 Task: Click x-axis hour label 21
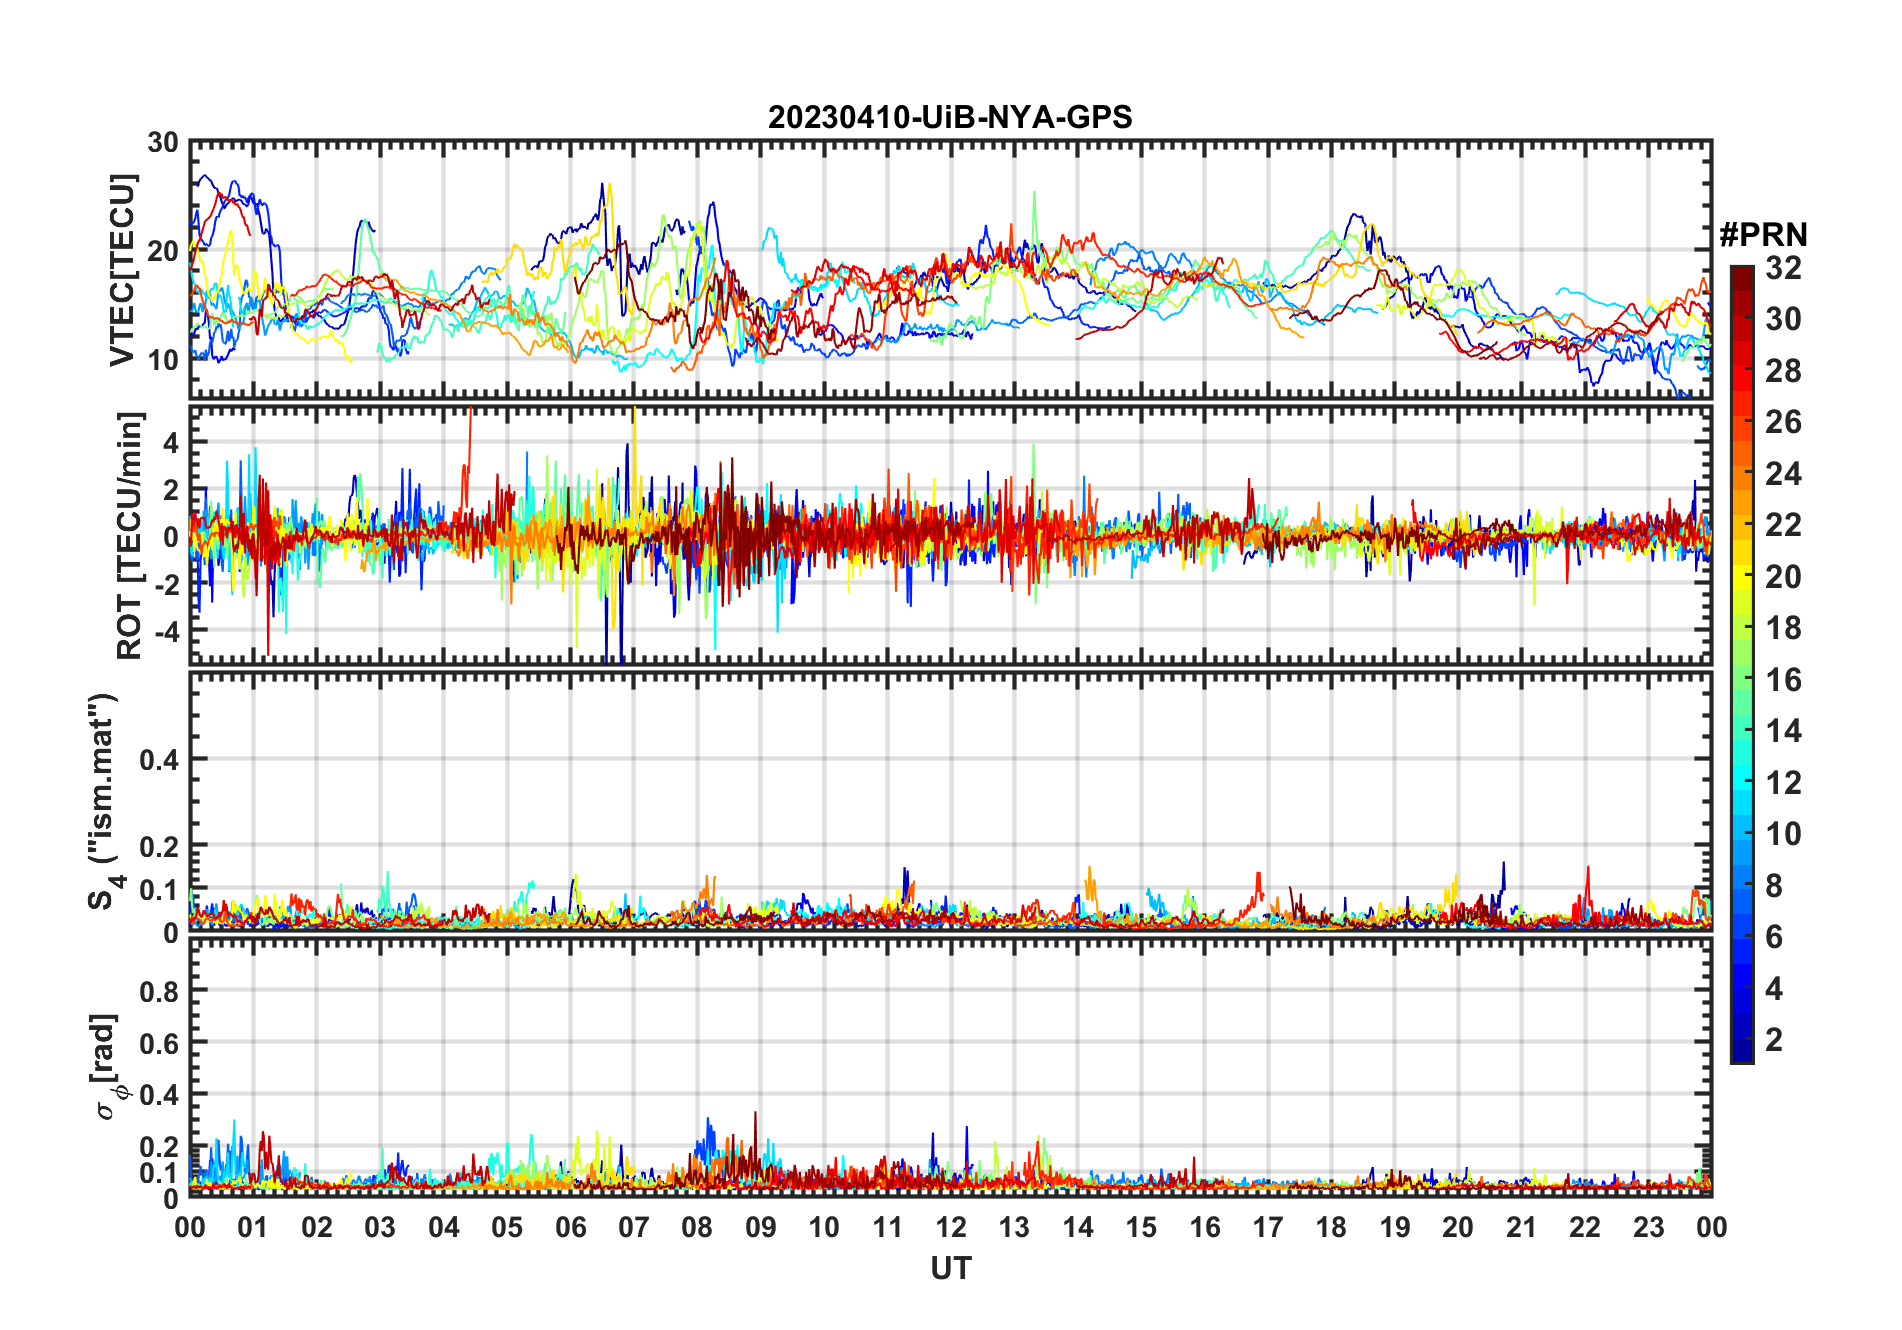click(x=1522, y=1227)
